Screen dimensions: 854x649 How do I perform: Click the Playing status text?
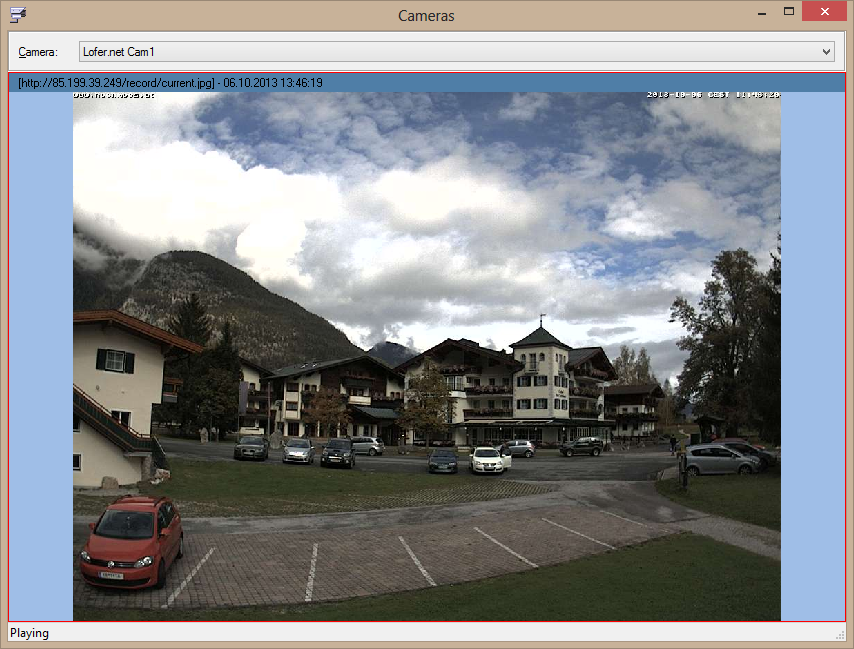[x=29, y=633]
